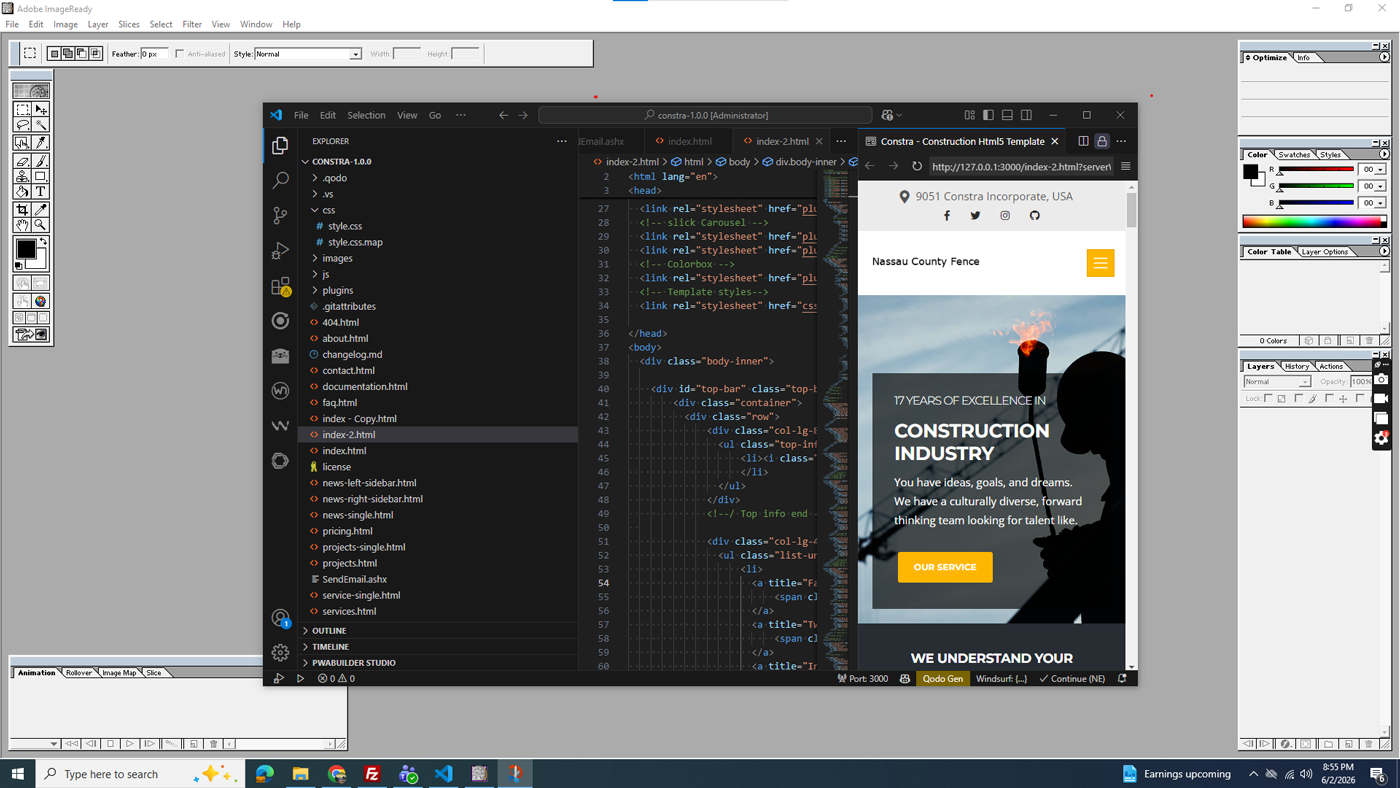The height and width of the screenshot is (788, 1400).
Task: Select the Lasso tool in ImageReady toolbox
Action: click(22, 125)
